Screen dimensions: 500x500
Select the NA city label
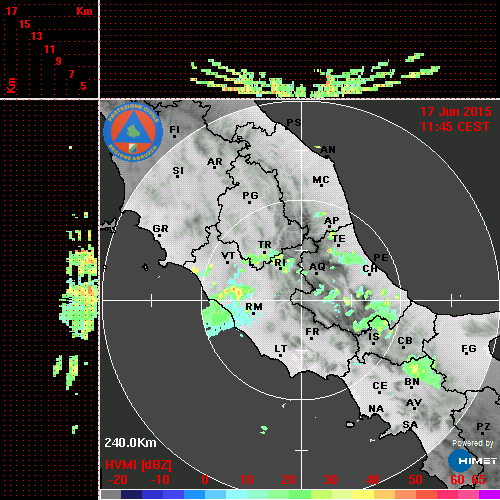[376, 409]
